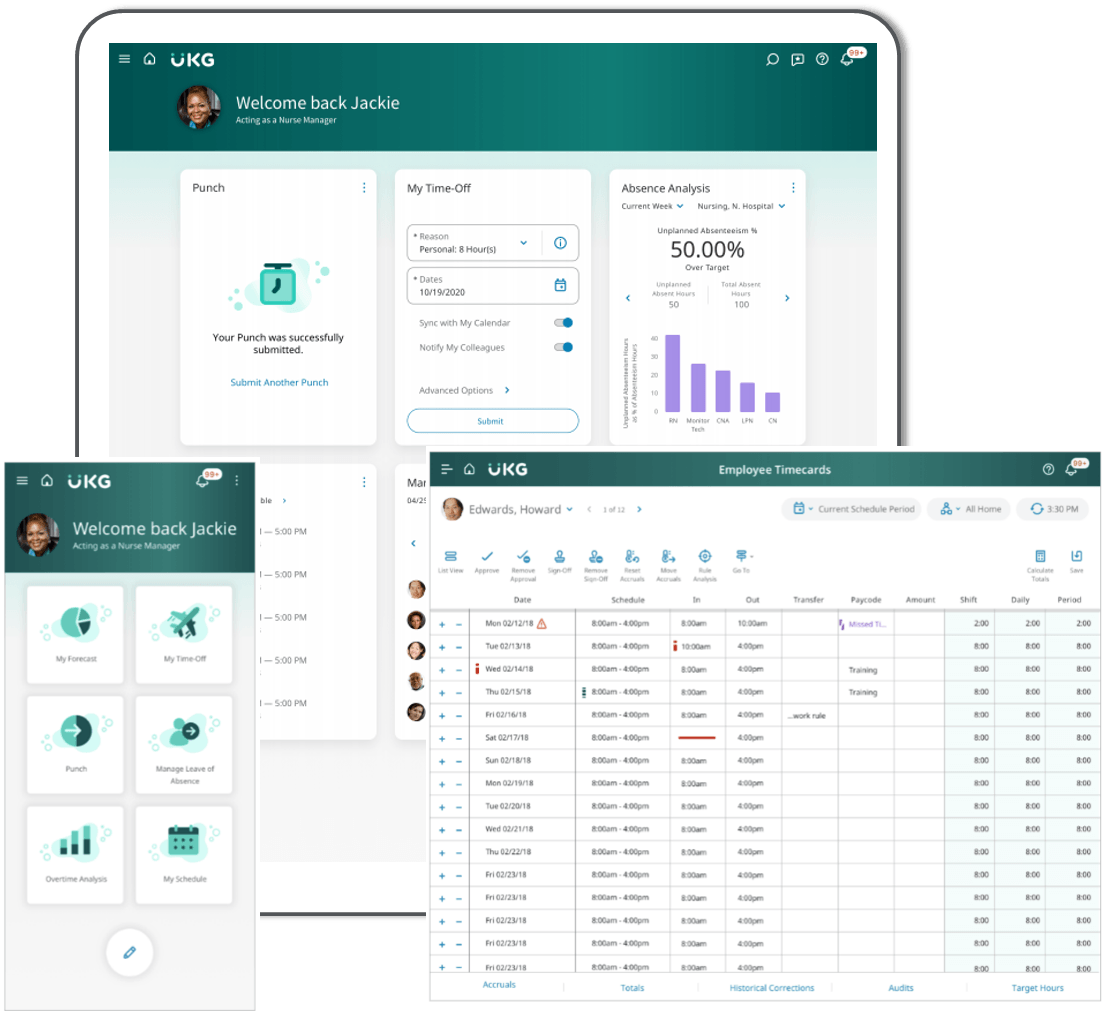Viewport: 1108px width, 1015px height.
Task: Open notification bell in Employee Timecards header
Action: [x=1071, y=469]
